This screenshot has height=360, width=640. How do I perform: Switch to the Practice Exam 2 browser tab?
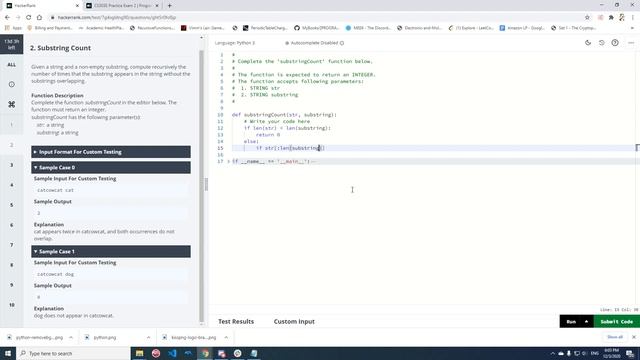(122, 6)
